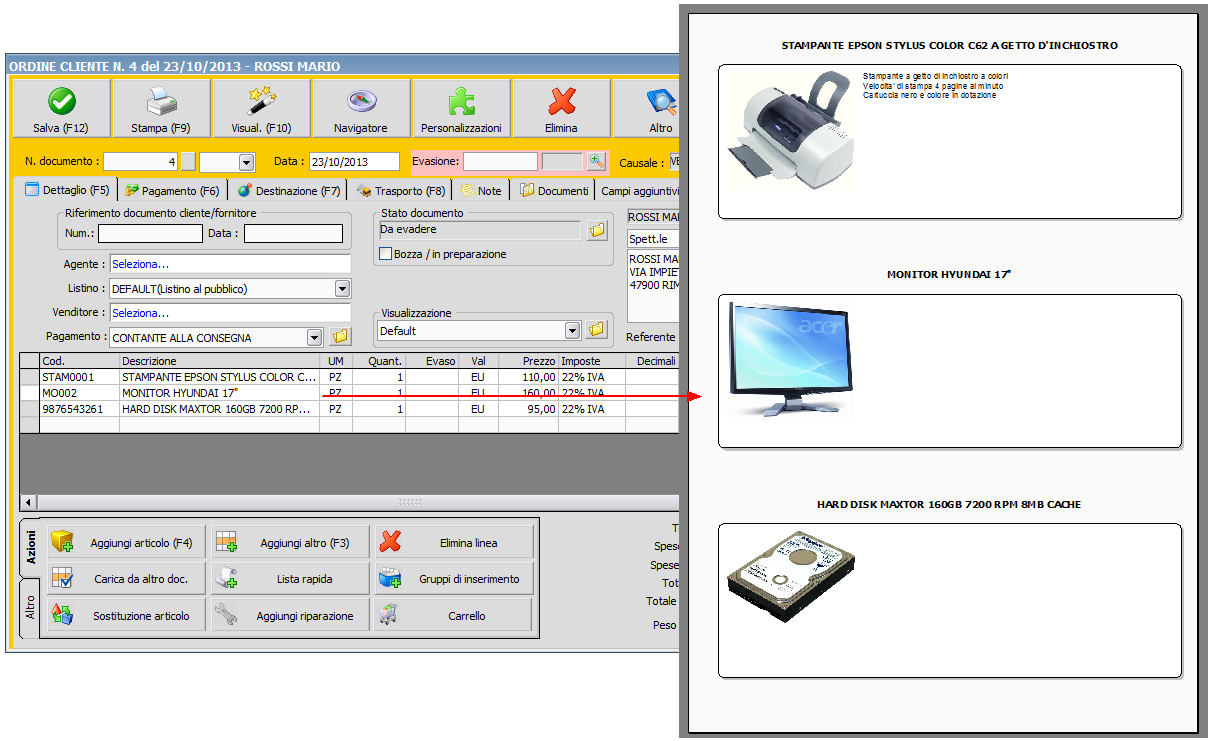Click Aggiungi altro (F3) button
This screenshot has height=741, width=1211.
[290, 543]
